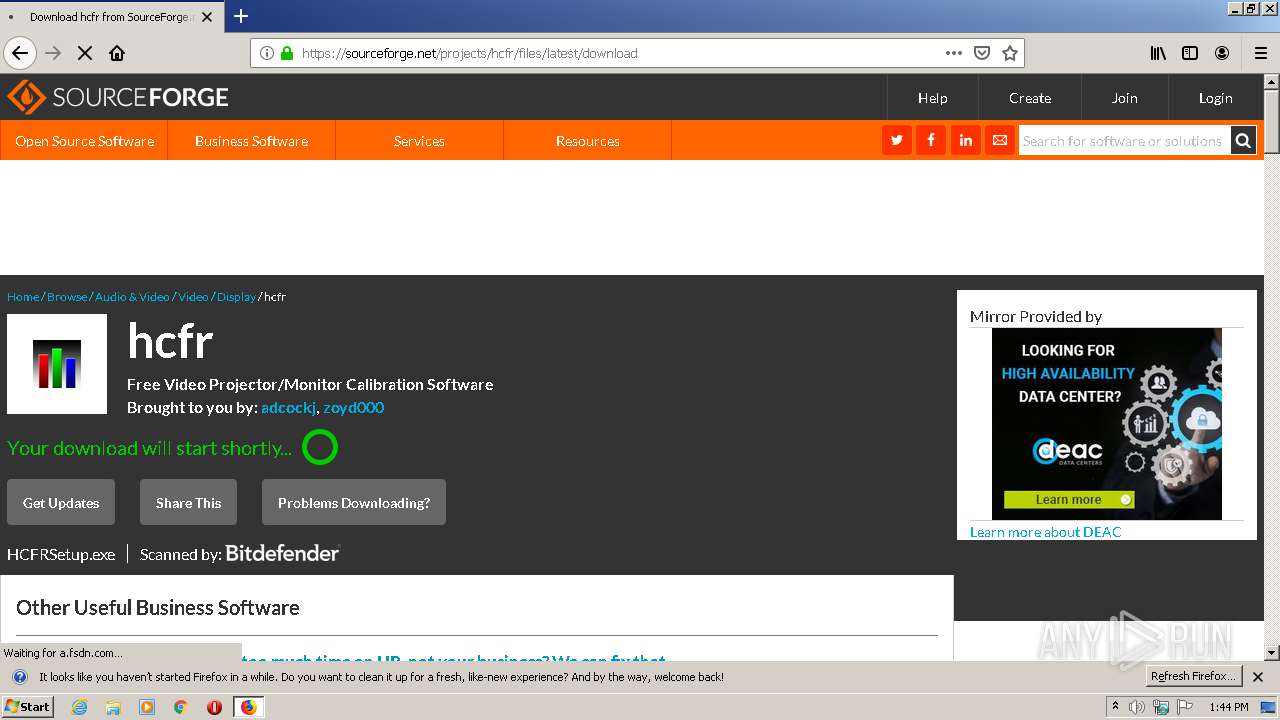
Task: Click the Share This button
Action: [x=188, y=503]
